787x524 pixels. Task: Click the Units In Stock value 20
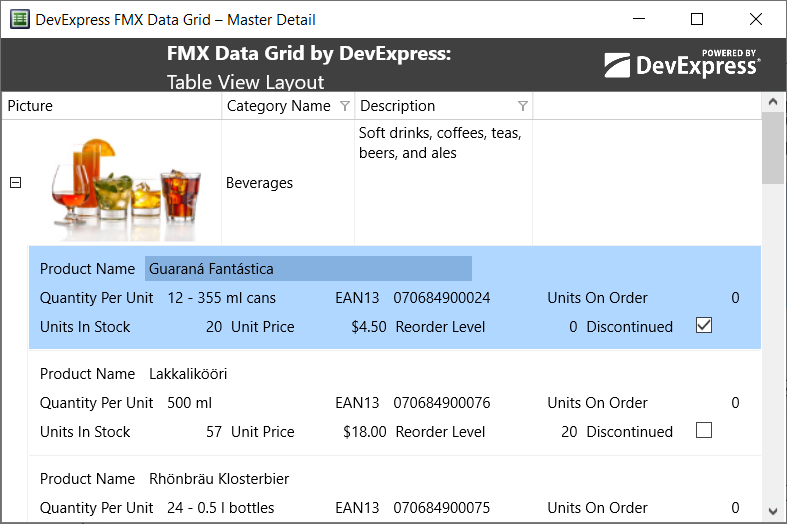pyautogui.click(x=214, y=327)
